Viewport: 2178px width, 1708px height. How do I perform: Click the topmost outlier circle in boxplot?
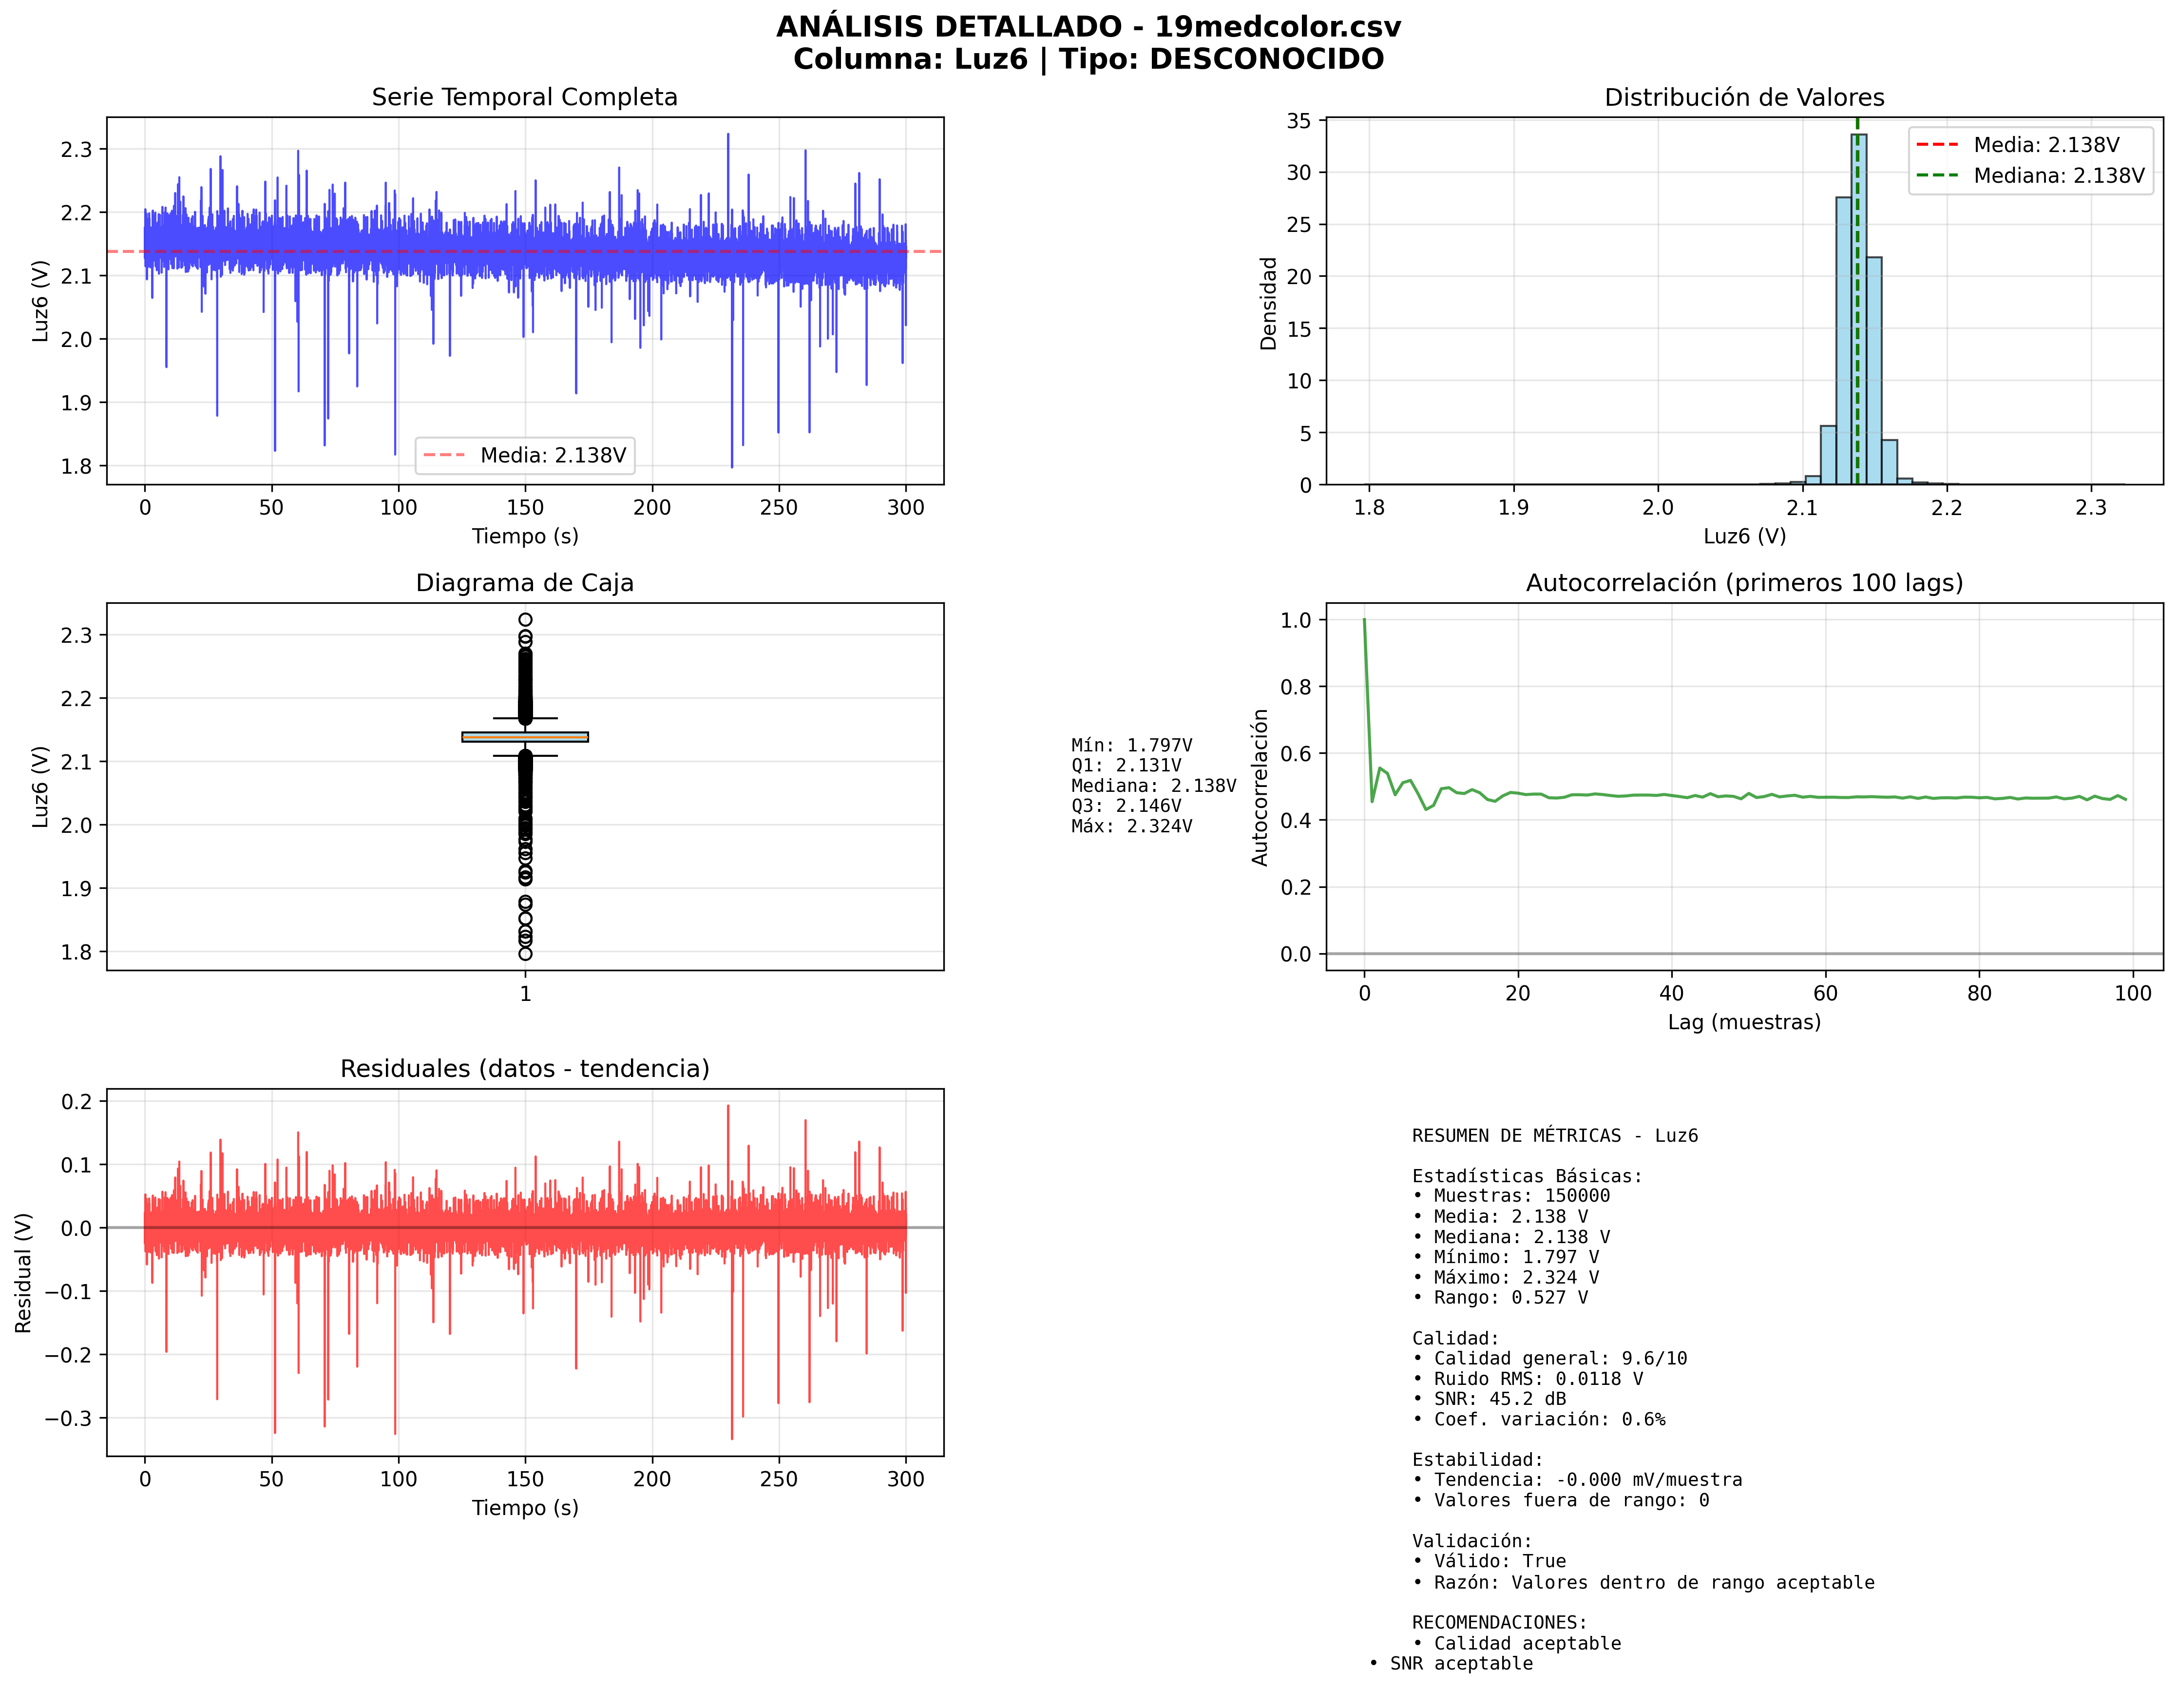click(525, 620)
